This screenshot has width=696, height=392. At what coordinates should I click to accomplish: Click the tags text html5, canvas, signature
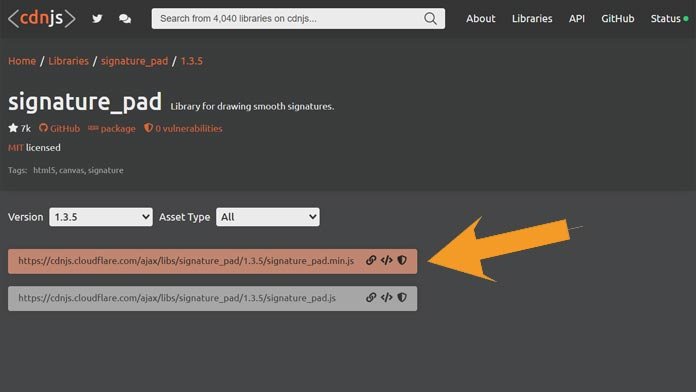point(78,170)
